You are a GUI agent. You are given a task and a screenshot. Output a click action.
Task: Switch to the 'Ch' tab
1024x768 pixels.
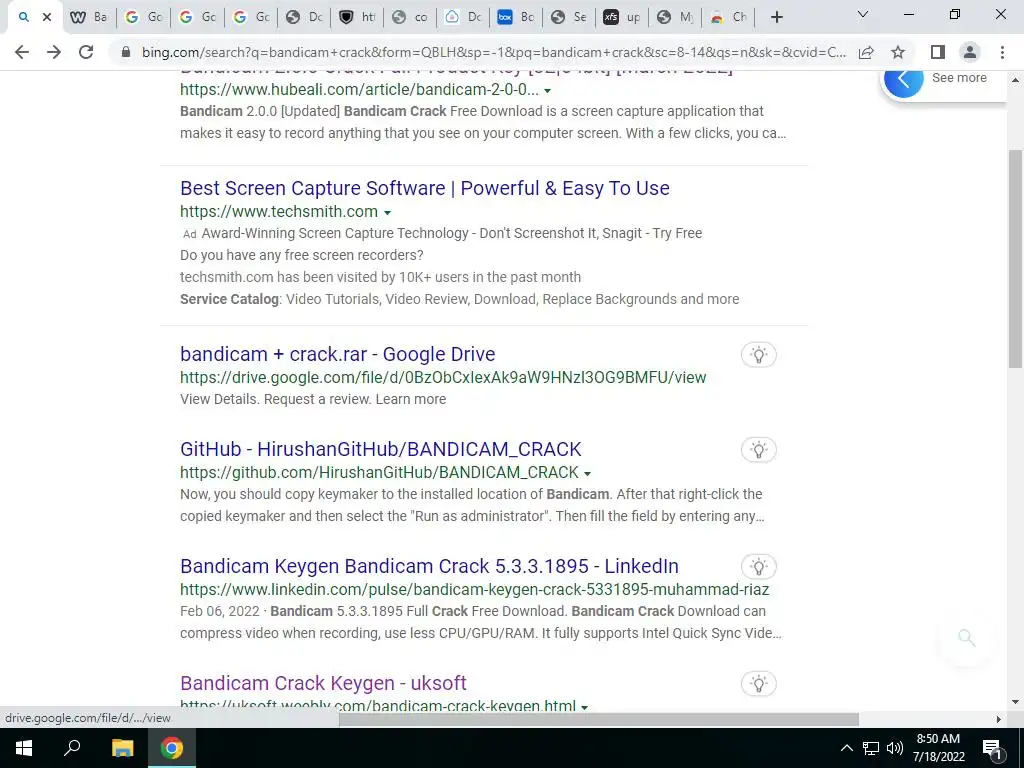coord(728,18)
